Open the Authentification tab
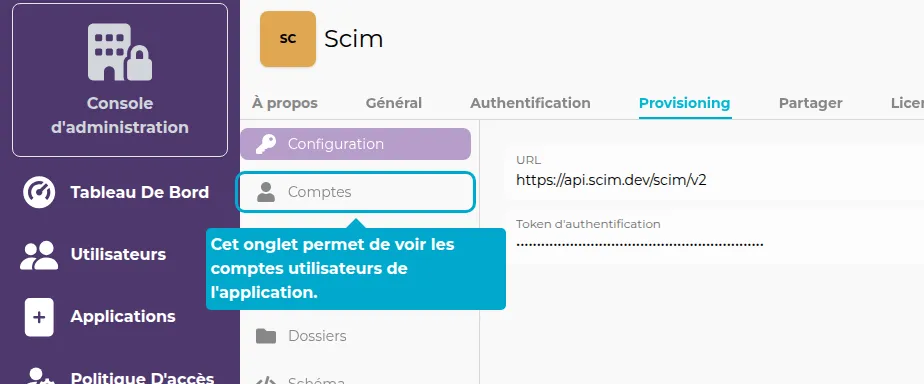 [x=530, y=103]
